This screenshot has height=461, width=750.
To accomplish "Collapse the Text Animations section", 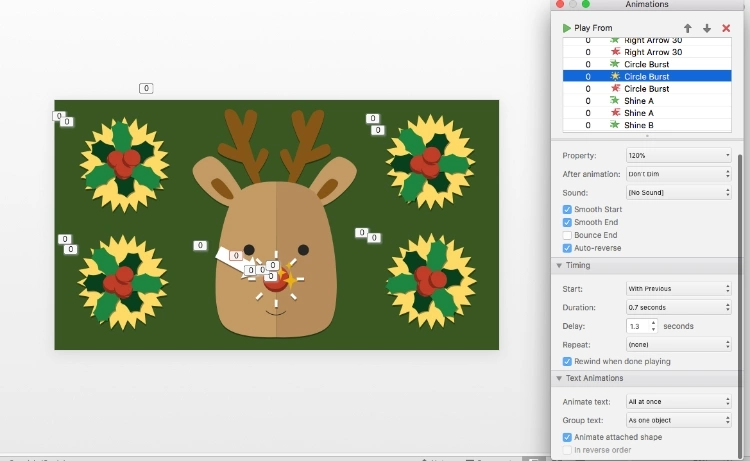I will [x=558, y=378].
